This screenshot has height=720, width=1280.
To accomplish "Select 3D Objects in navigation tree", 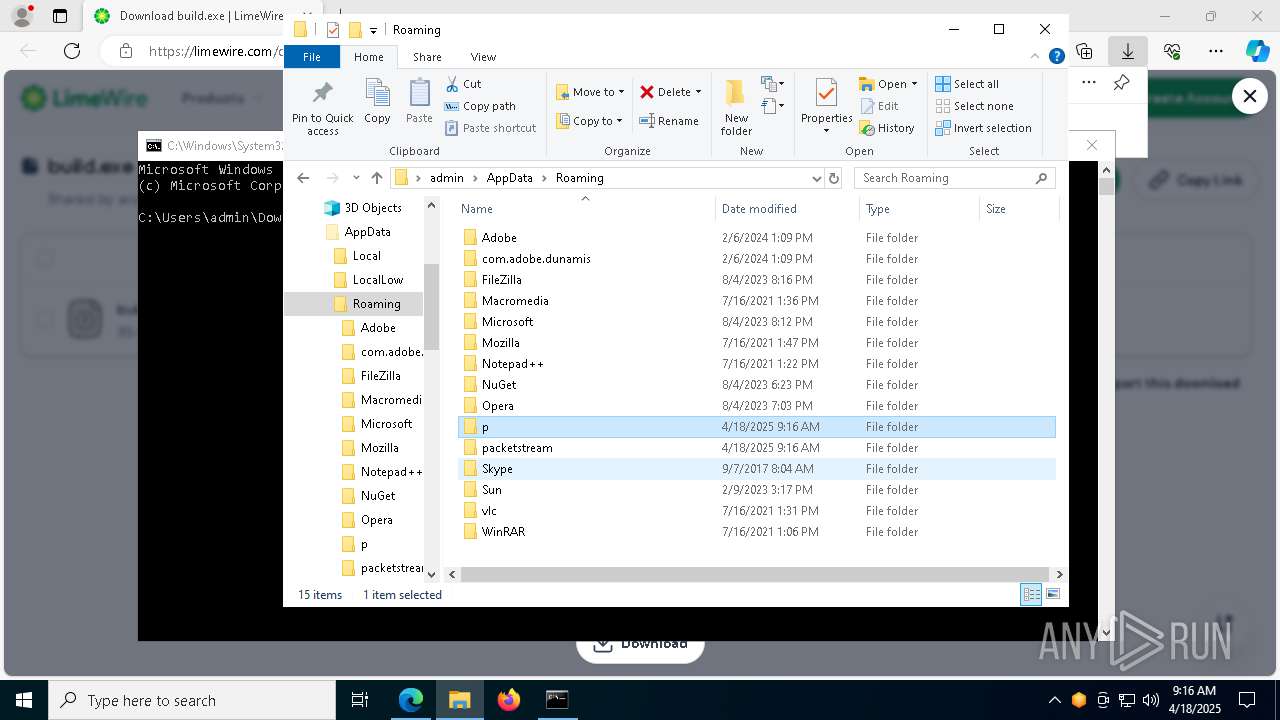I will pyautogui.click(x=372, y=208).
